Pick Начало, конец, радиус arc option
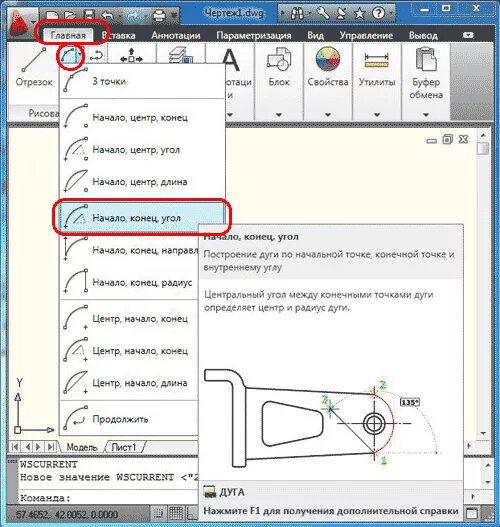This screenshot has height=527, width=500. click(129, 282)
